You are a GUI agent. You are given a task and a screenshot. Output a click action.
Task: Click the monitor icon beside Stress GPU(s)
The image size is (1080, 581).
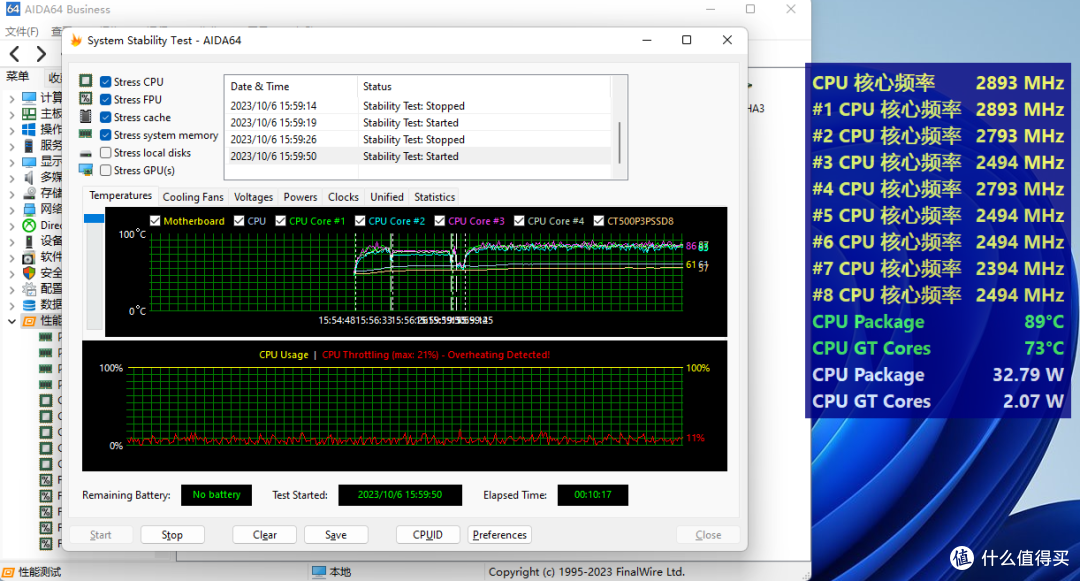click(x=85, y=170)
